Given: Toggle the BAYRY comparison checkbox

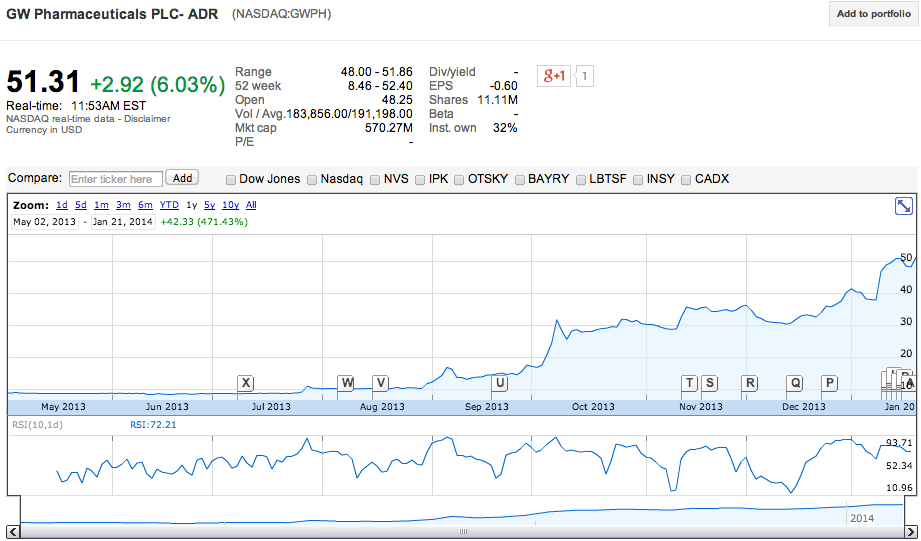Looking at the screenshot, I should pyautogui.click(x=520, y=180).
